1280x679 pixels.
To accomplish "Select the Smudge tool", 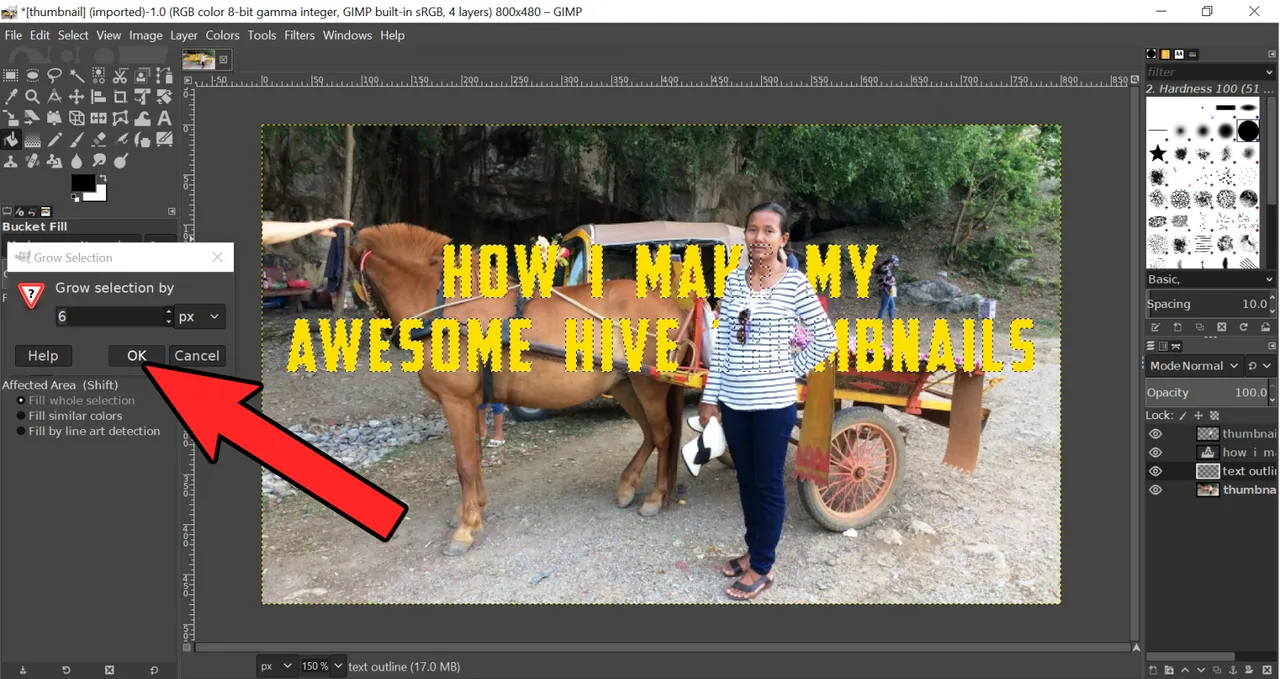I will coord(98,161).
